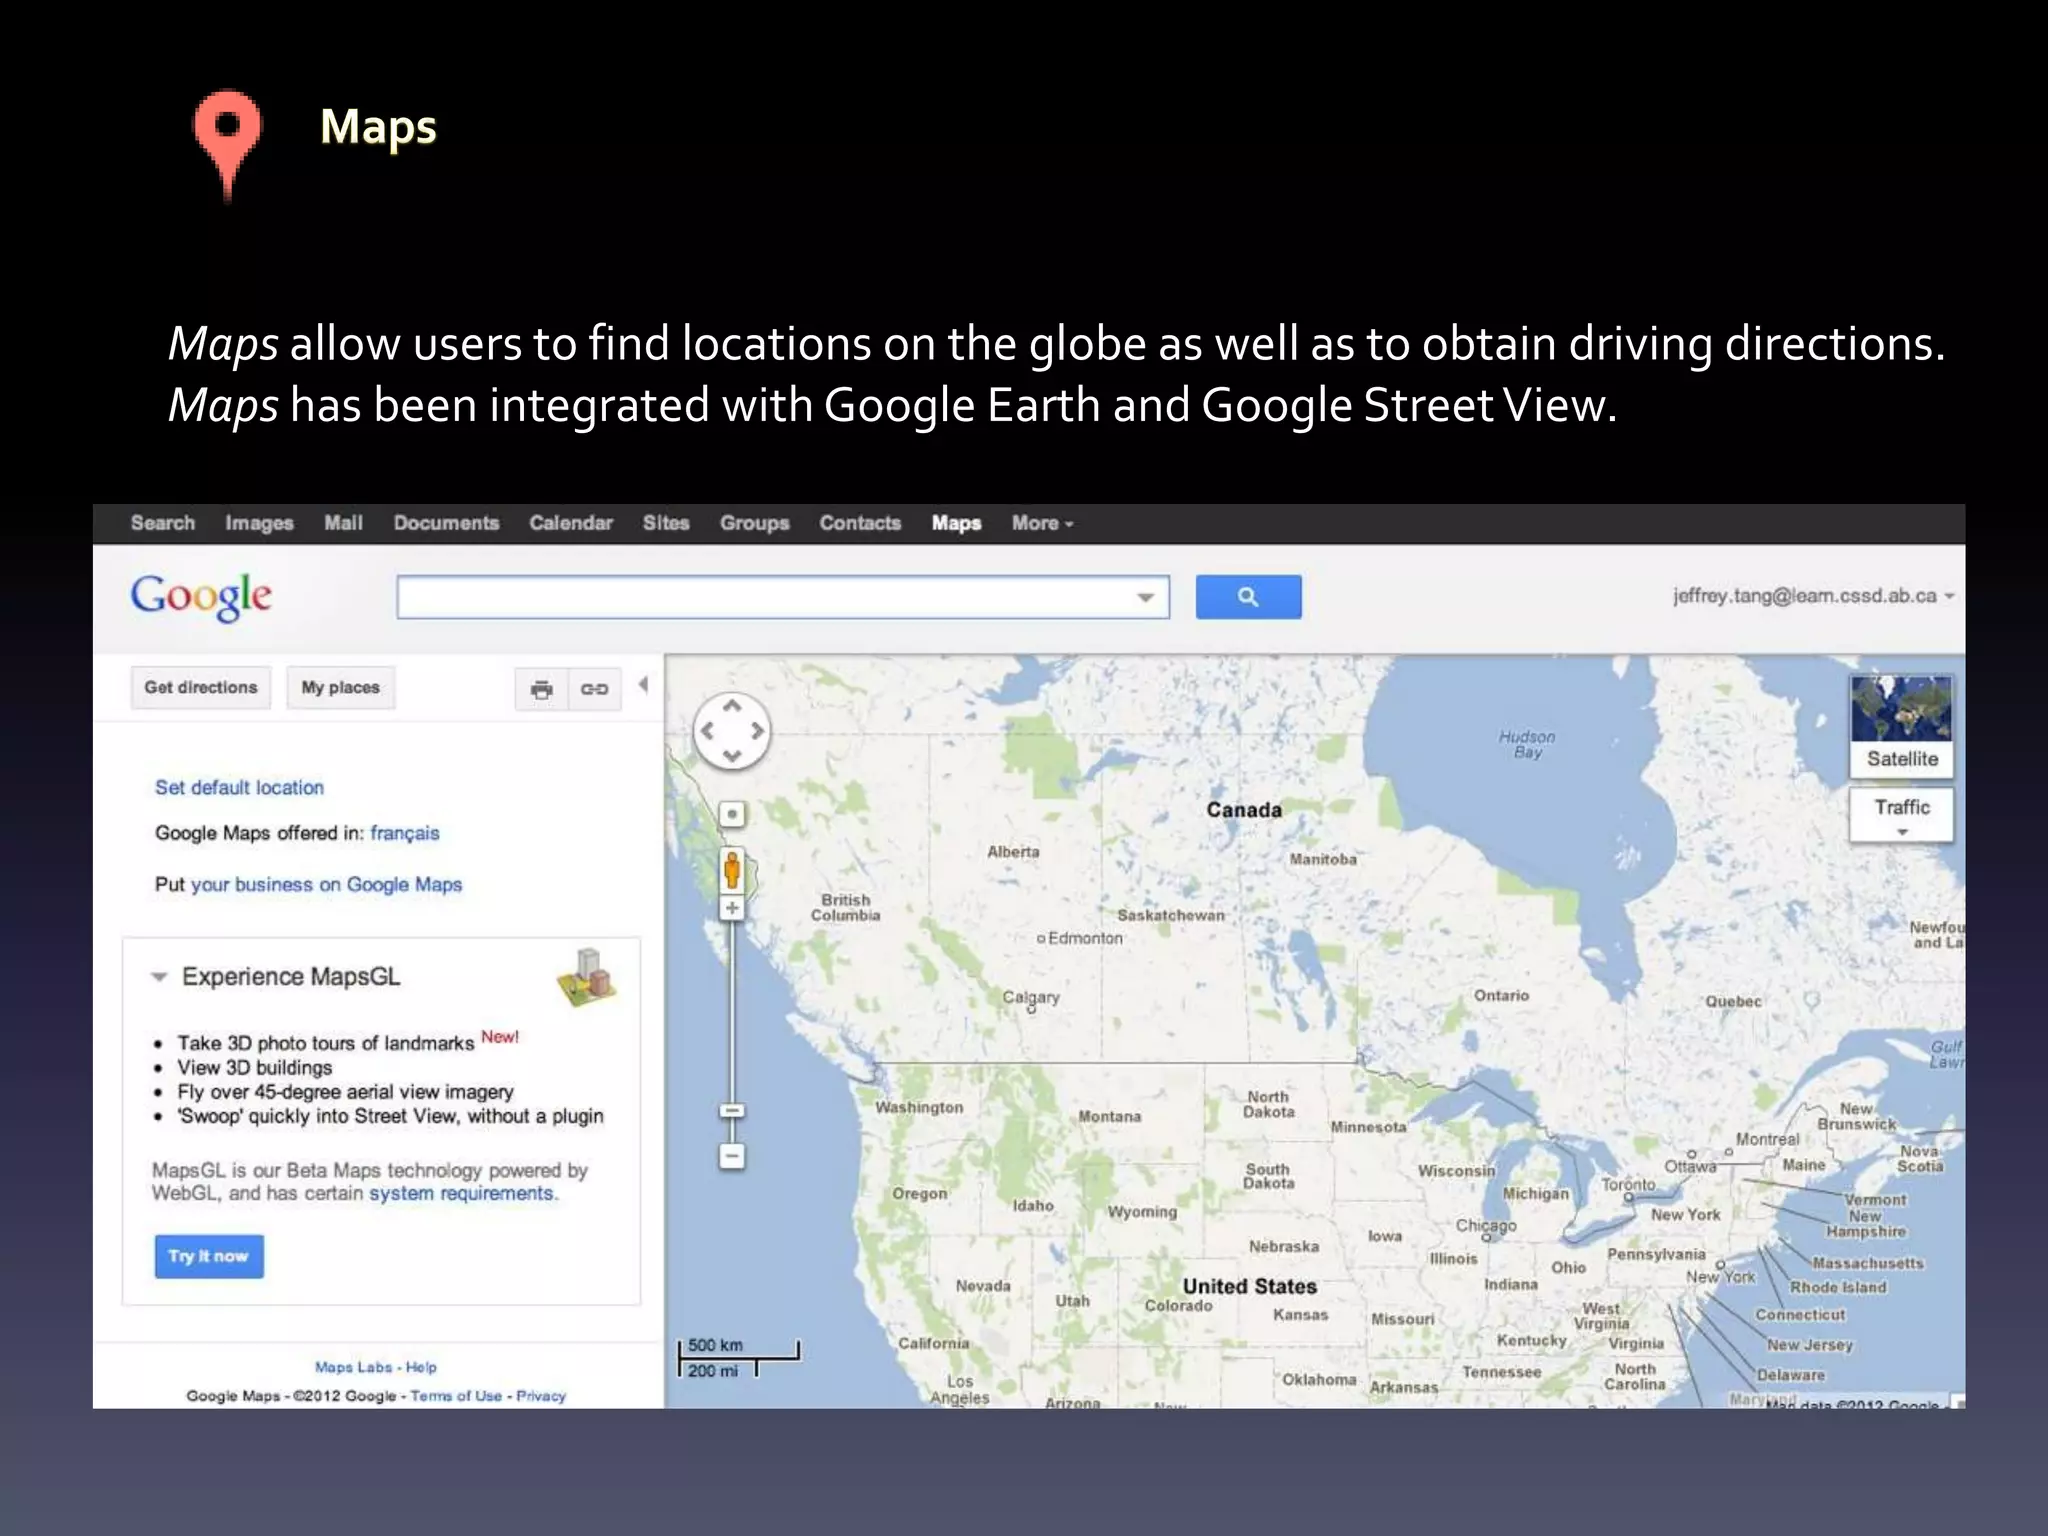
Task: Click the print icon in sidebar toolbar
Action: click(542, 689)
